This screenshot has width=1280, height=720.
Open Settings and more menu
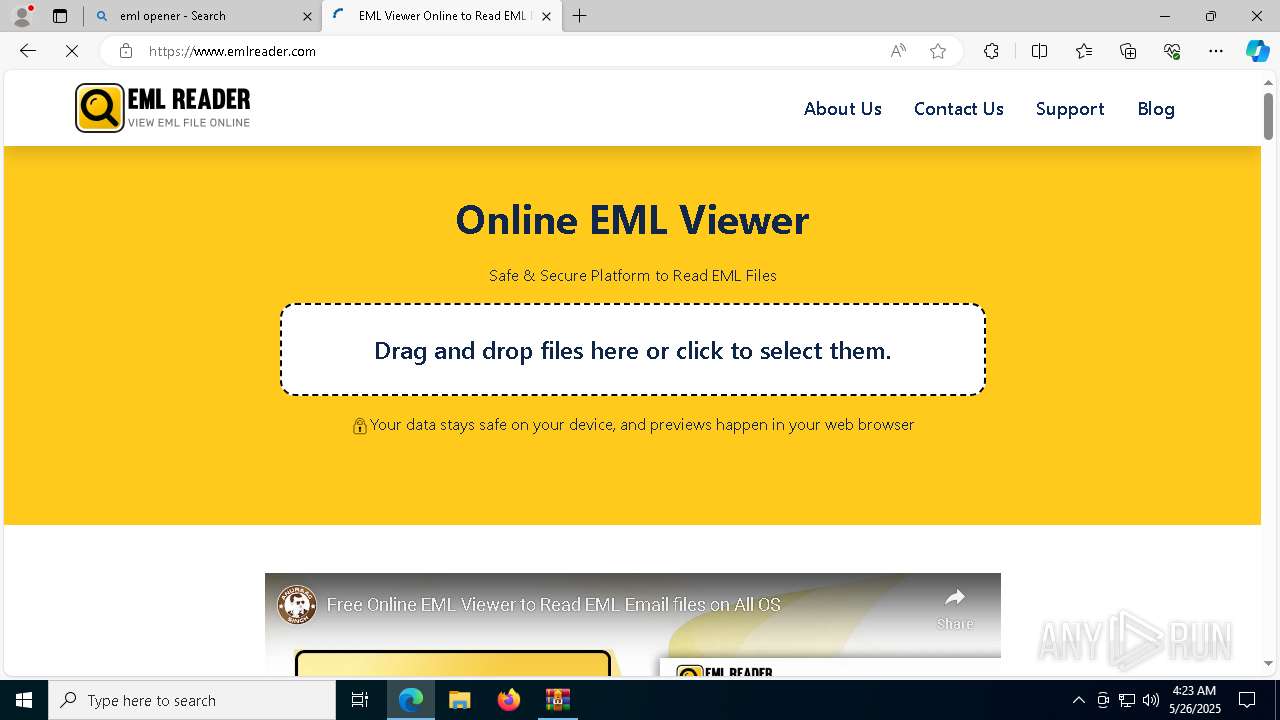coord(1216,51)
